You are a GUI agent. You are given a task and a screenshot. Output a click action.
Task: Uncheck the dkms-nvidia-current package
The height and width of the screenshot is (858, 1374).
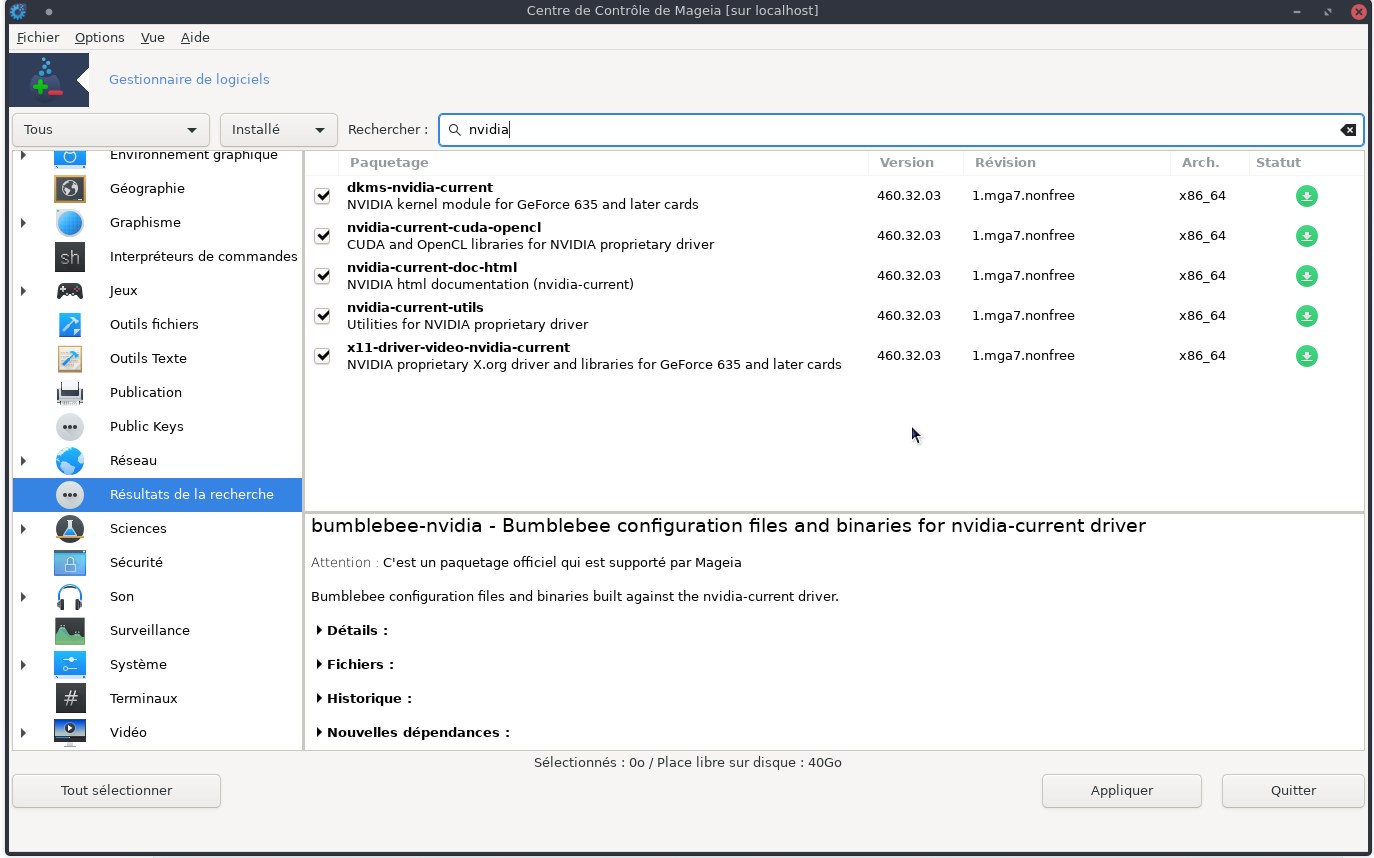pos(322,196)
